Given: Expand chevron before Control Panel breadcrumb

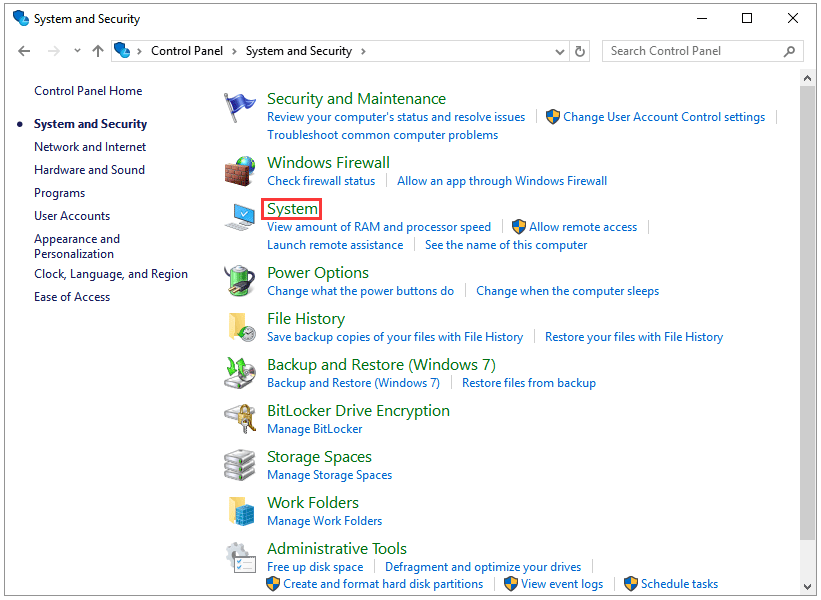Looking at the screenshot, I should tap(139, 51).
